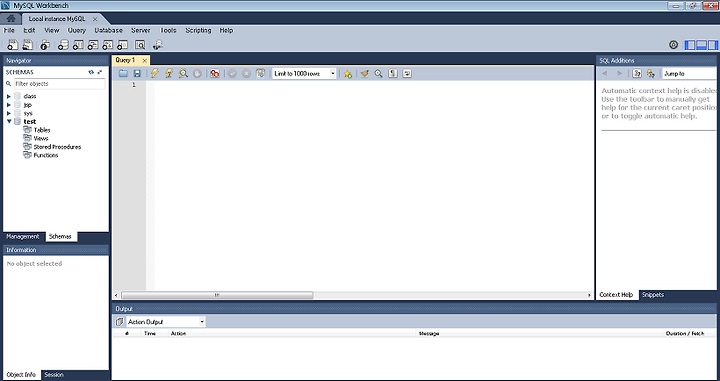The image size is (720, 381).
Task: Save the script with floppy disk icon
Action: click(x=137, y=73)
